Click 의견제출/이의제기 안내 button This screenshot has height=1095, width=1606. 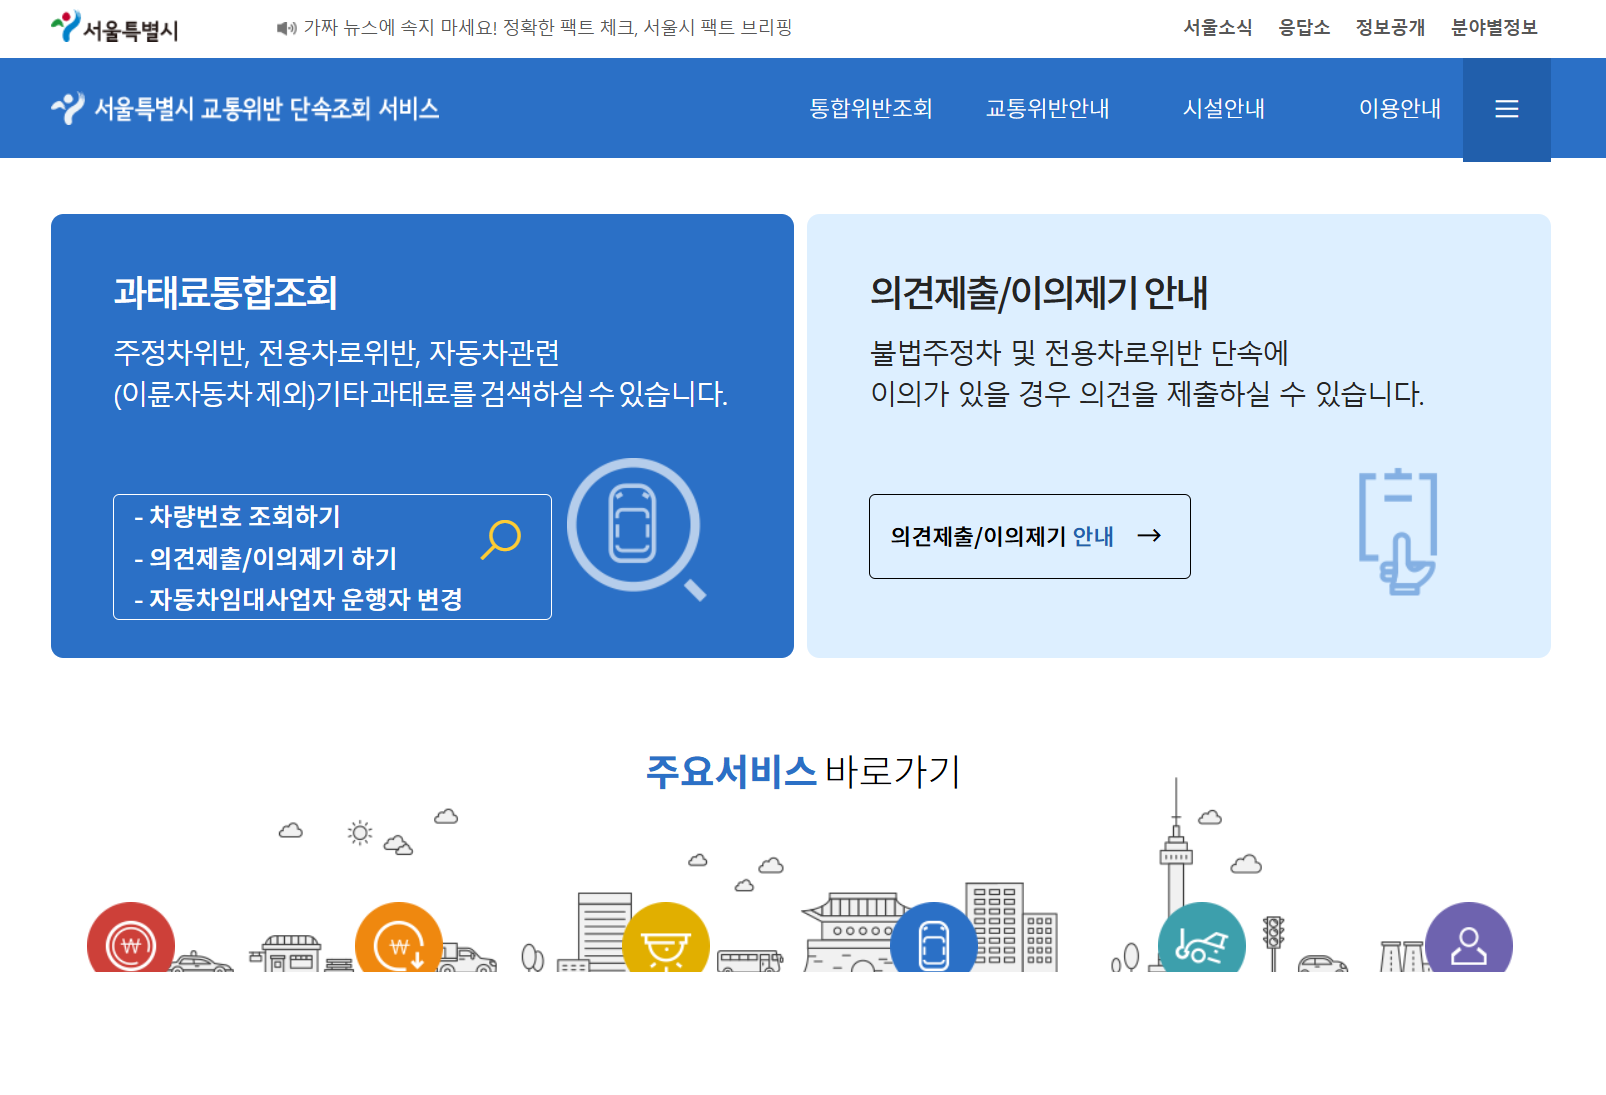click(x=1030, y=536)
